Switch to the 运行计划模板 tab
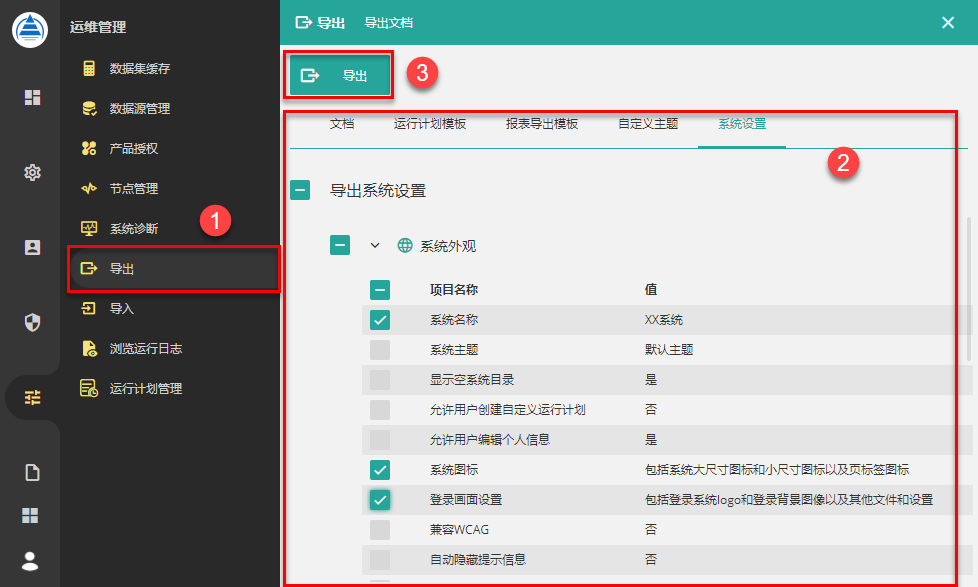The height and width of the screenshot is (587, 978). click(x=430, y=124)
